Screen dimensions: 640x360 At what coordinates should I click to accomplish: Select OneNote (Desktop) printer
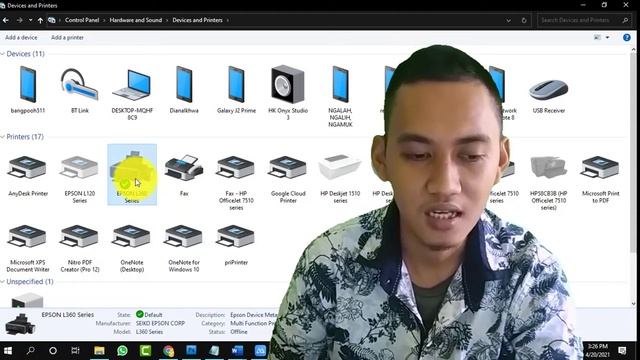tap(132, 248)
